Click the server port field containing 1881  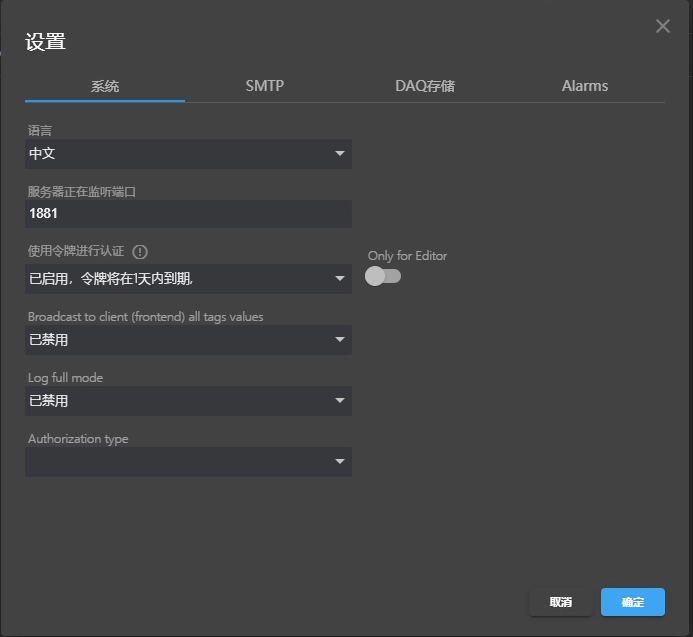pos(188,214)
